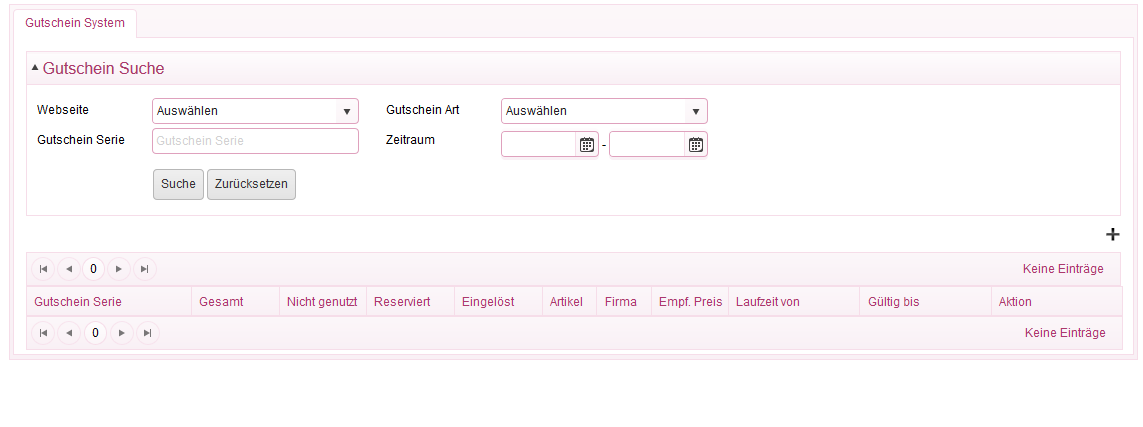Click the Zeitraum start date field
This screenshot has width=1143, height=427.
coord(540,144)
